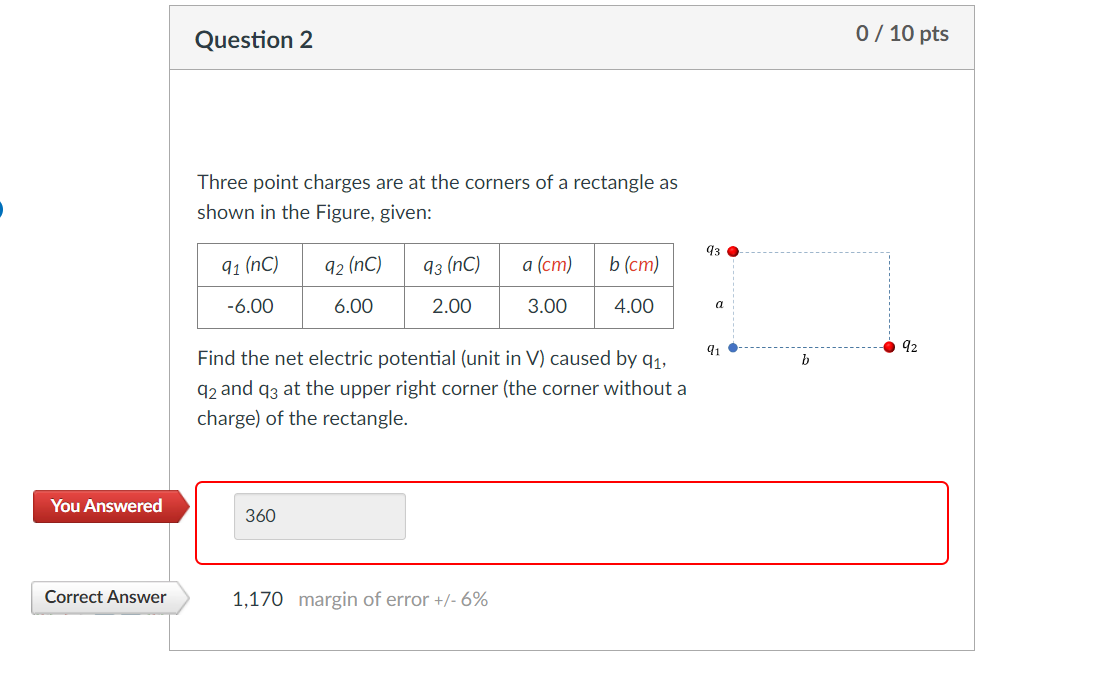The width and height of the screenshot is (1110, 675).
Task: Click the 0 / 10 pts score label
Action: 903,33
